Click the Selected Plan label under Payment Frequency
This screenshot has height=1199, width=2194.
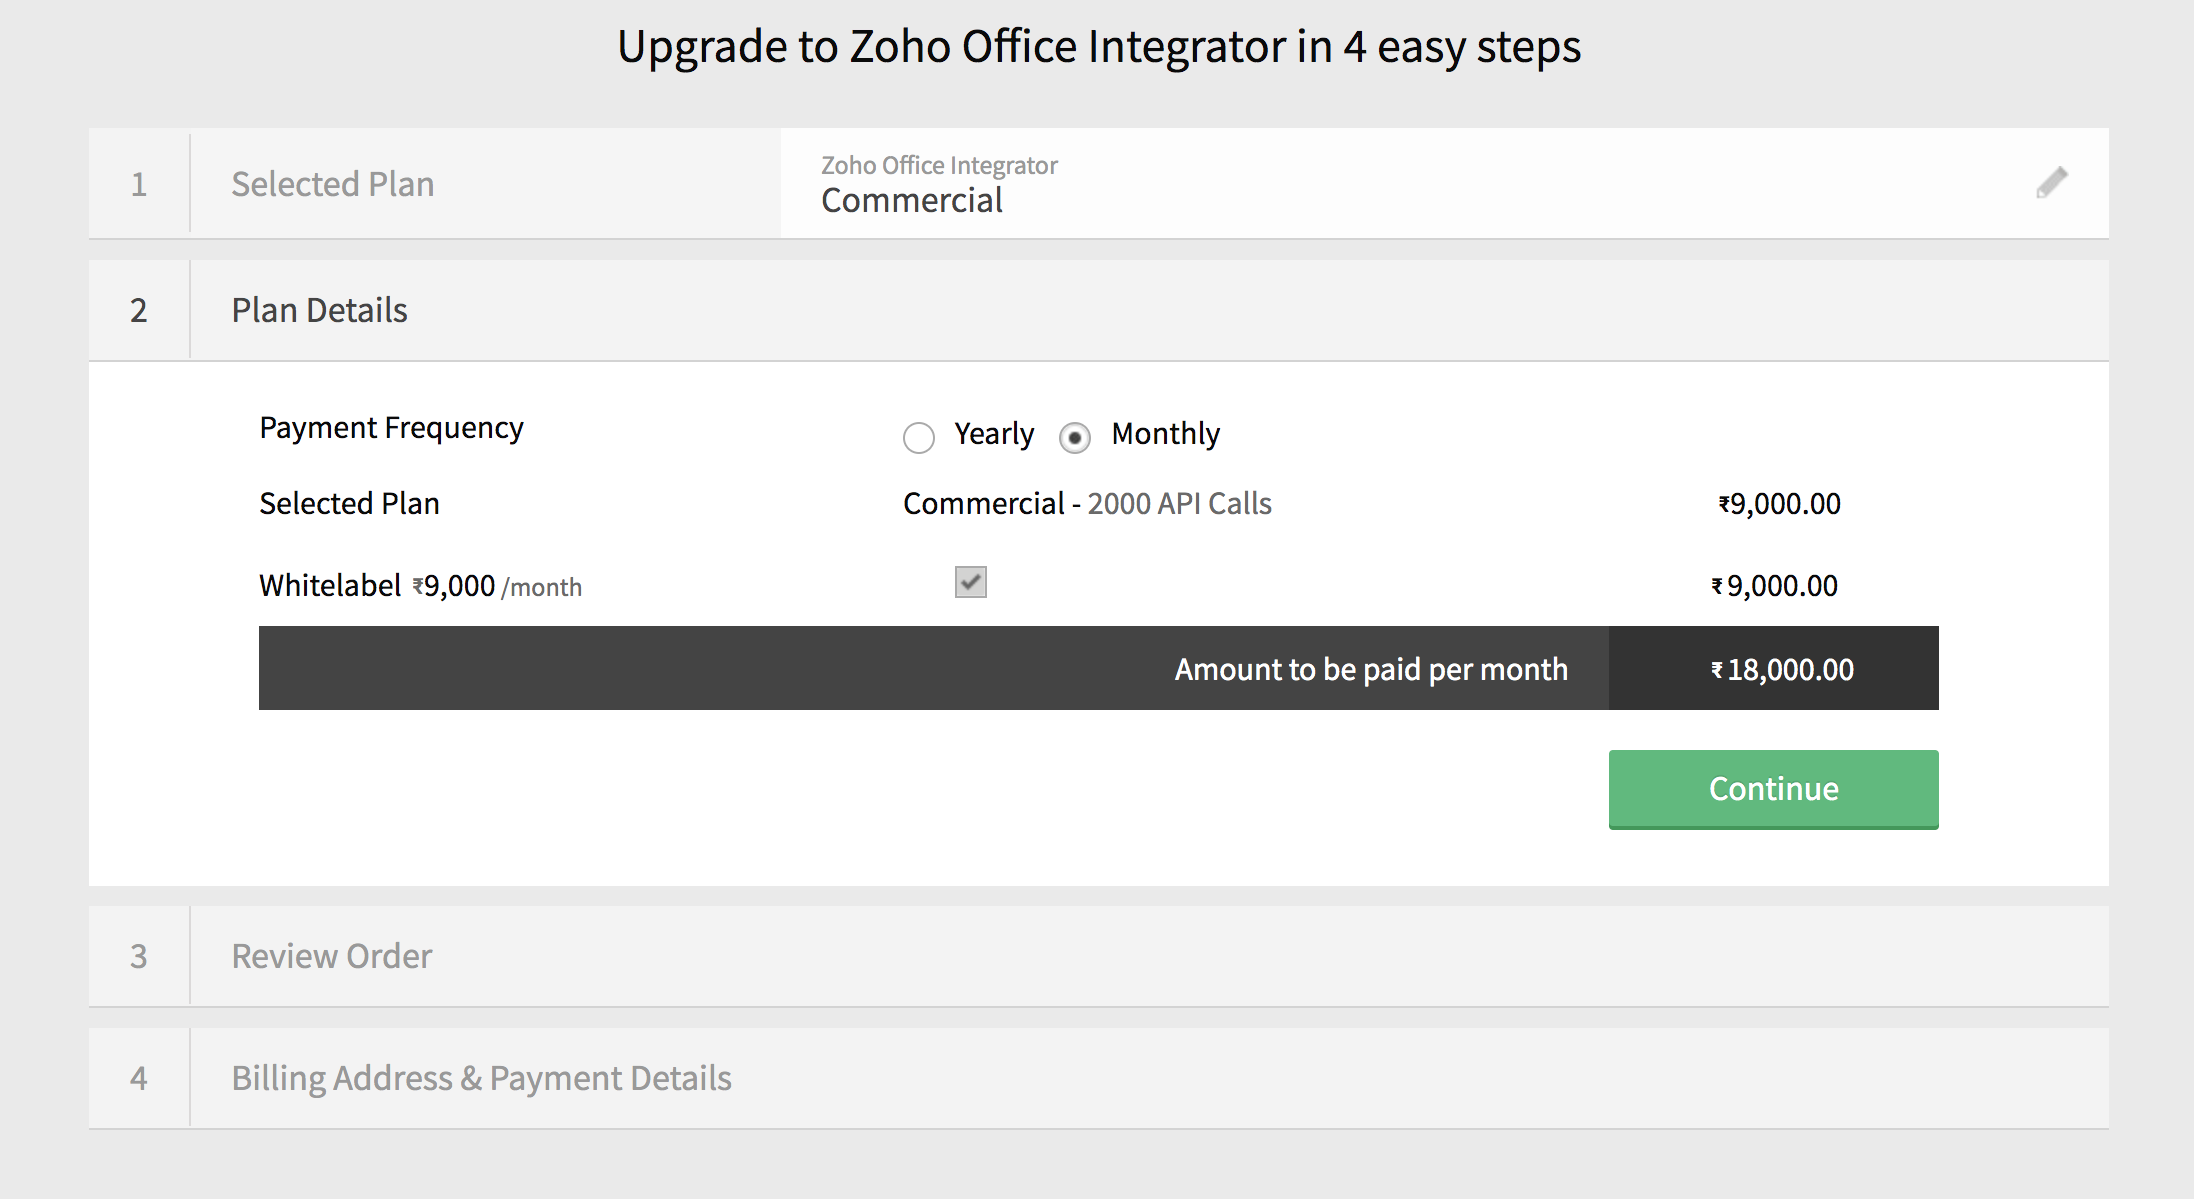[349, 503]
